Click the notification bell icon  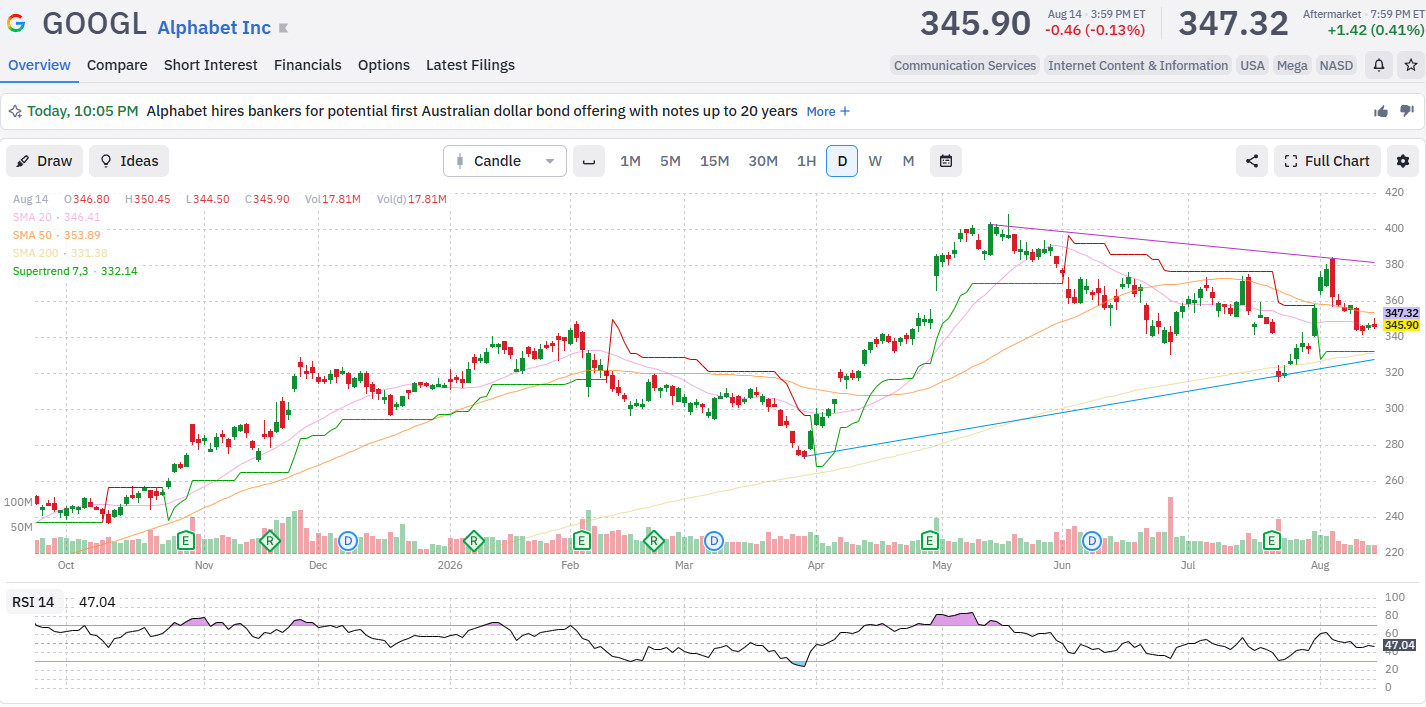click(1379, 65)
